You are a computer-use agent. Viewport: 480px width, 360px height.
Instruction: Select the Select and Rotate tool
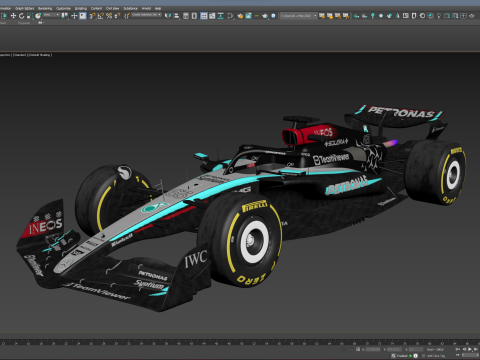coord(22,16)
